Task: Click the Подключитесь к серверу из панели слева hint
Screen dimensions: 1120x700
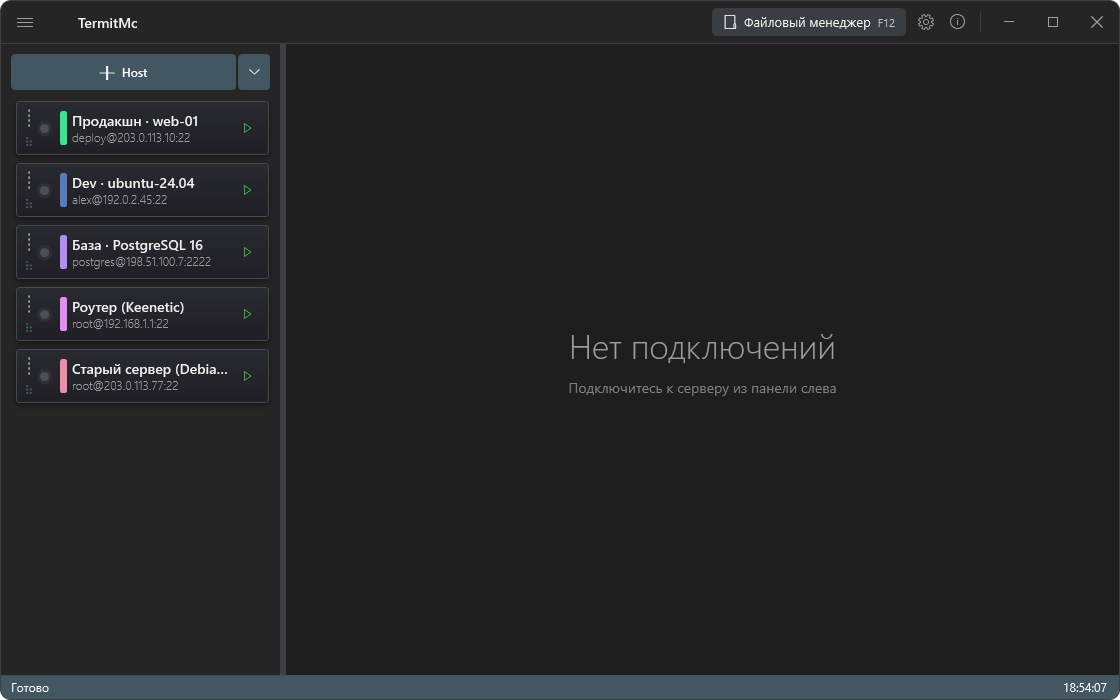Action: pos(702,389)
